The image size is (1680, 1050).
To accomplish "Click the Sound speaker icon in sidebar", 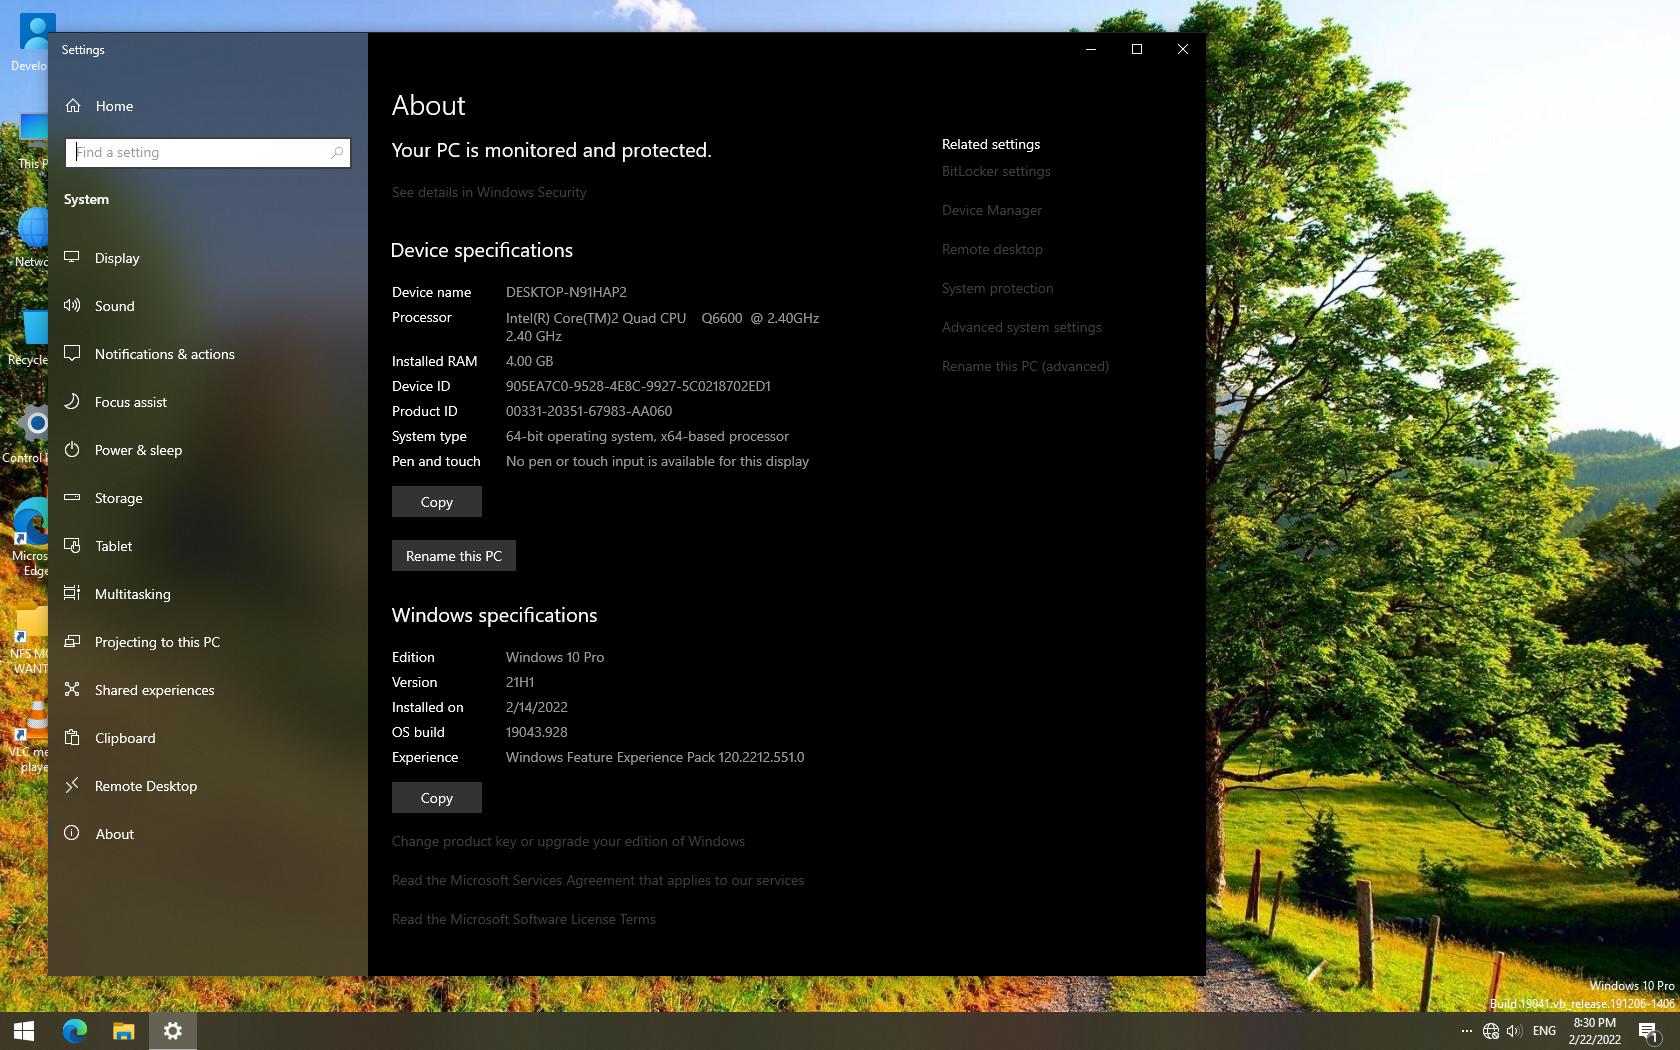I will (x=72, y=305).
